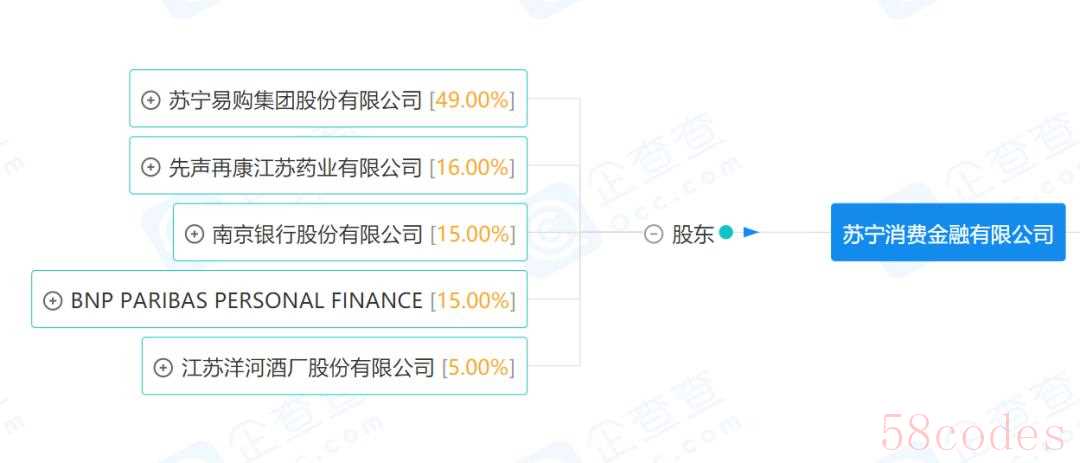Collapse the 股东 branch minus icon
Viewport: 1080px width, 463px height.
tap(654, 234)
